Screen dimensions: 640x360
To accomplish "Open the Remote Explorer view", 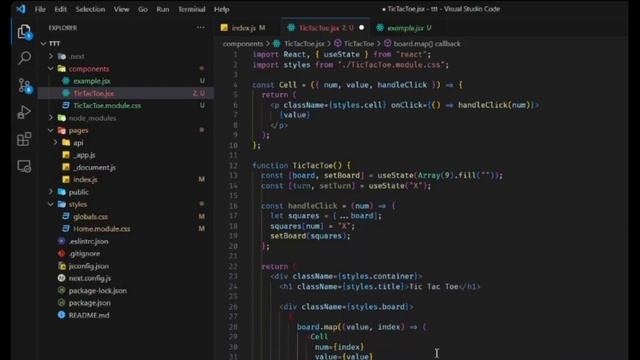I will point(24,167).
